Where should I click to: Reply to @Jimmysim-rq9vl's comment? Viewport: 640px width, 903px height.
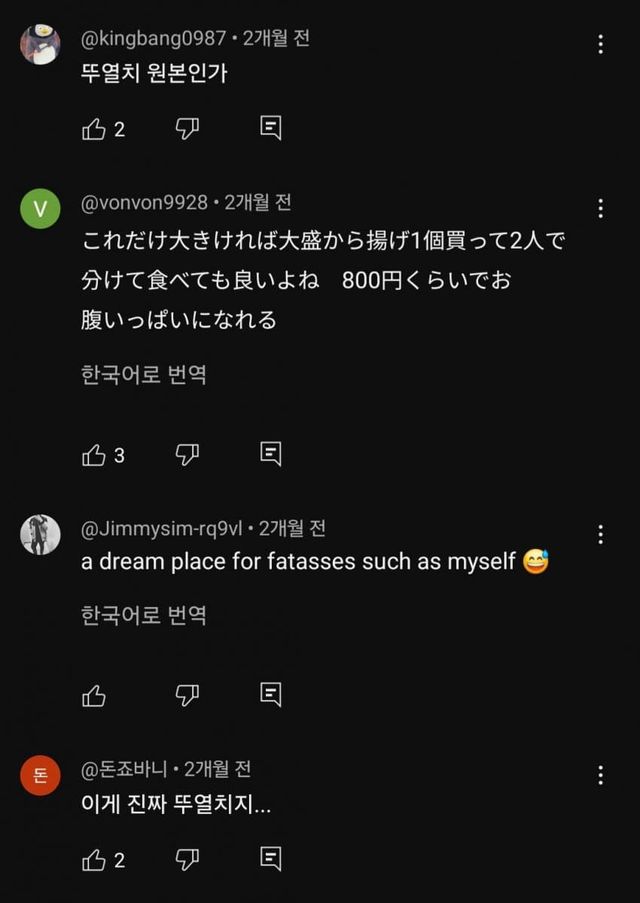point(270,694)
